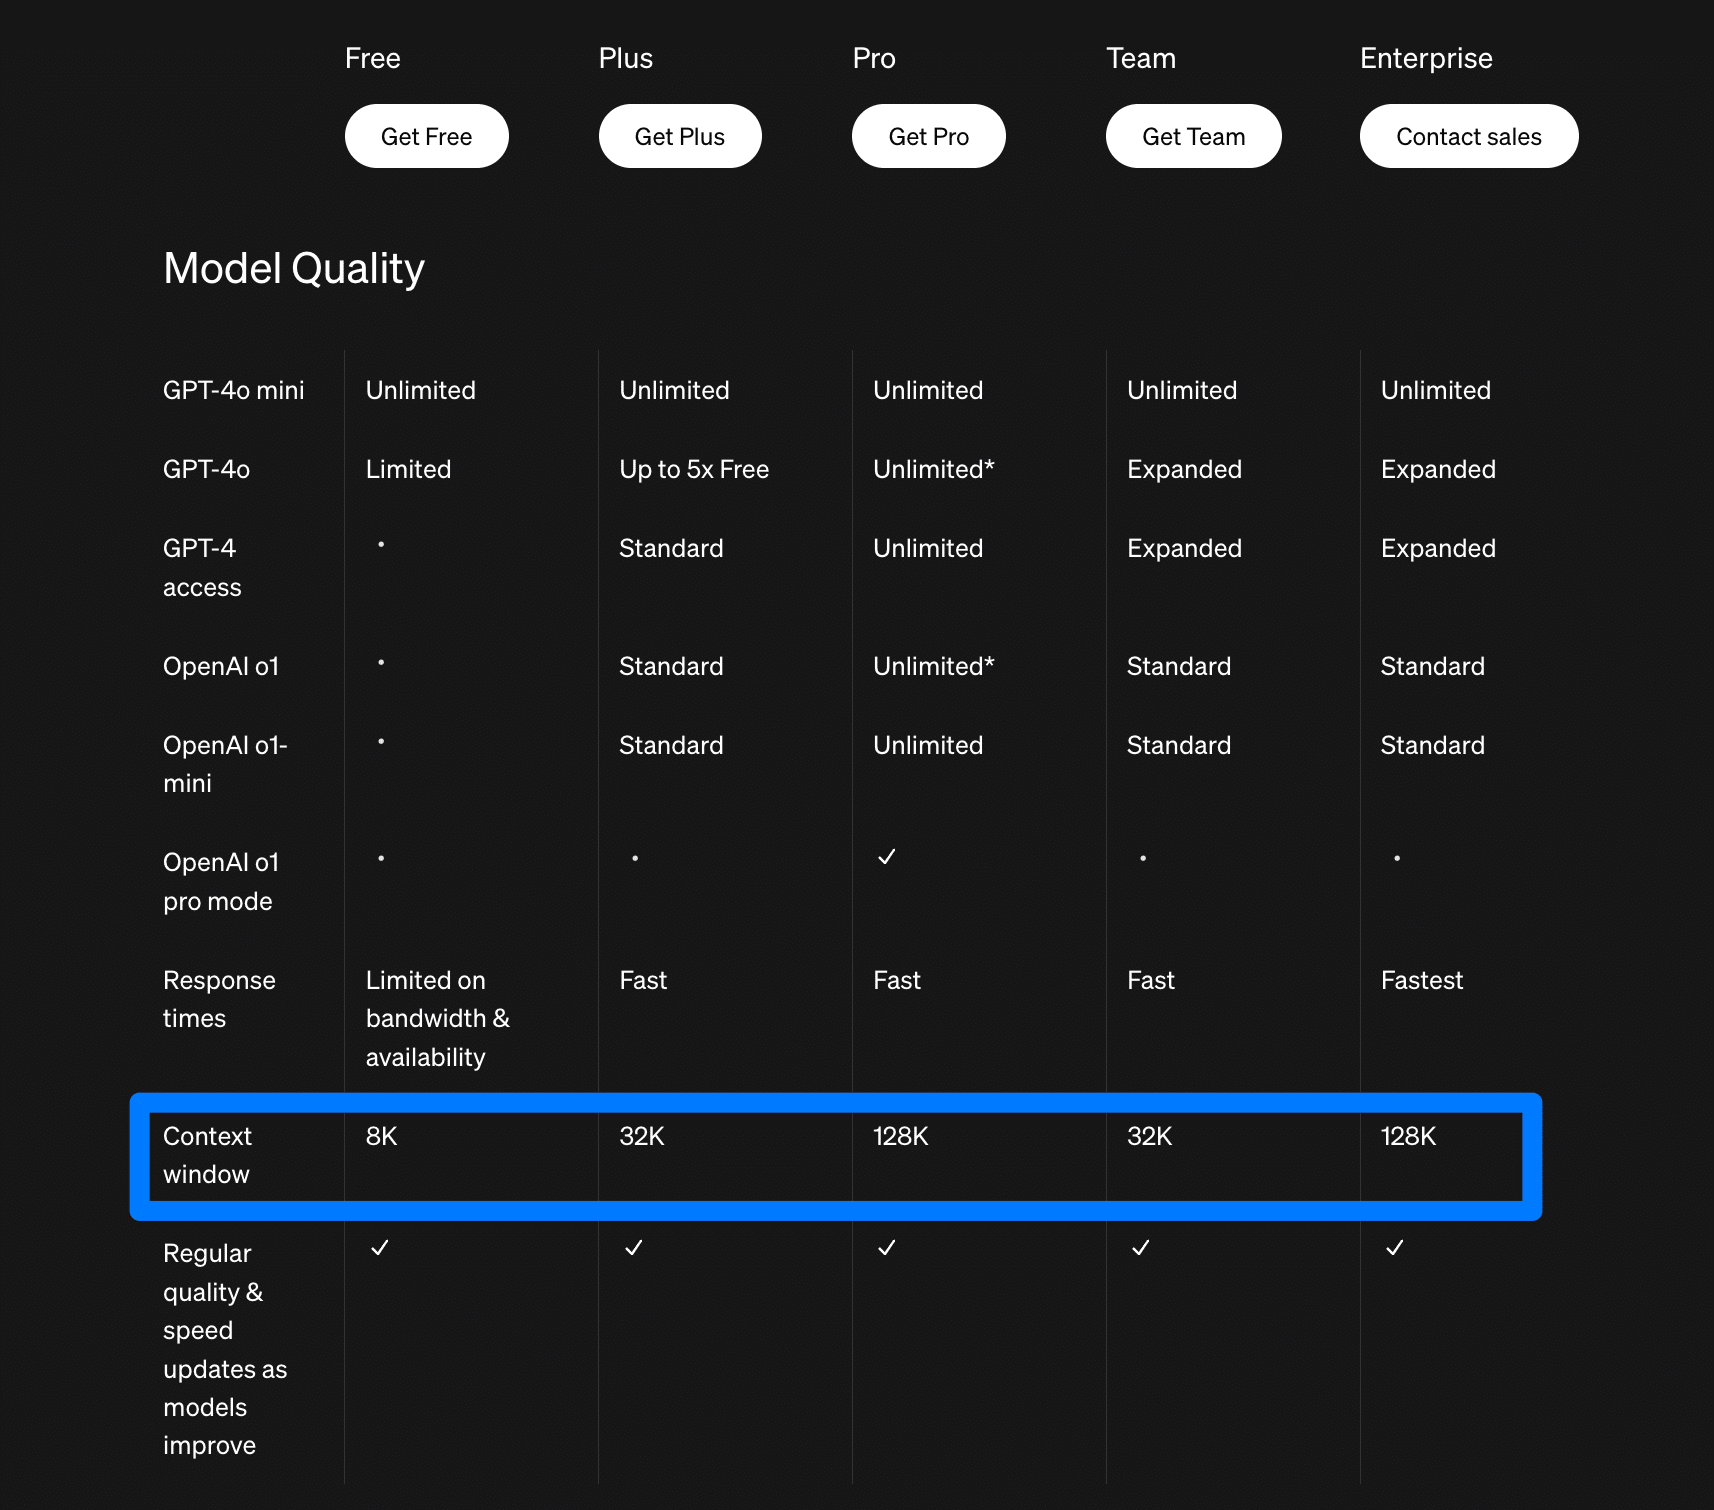Click the Get Team button
This screenshot has width=1714, height=1510.
point(1193,136)
